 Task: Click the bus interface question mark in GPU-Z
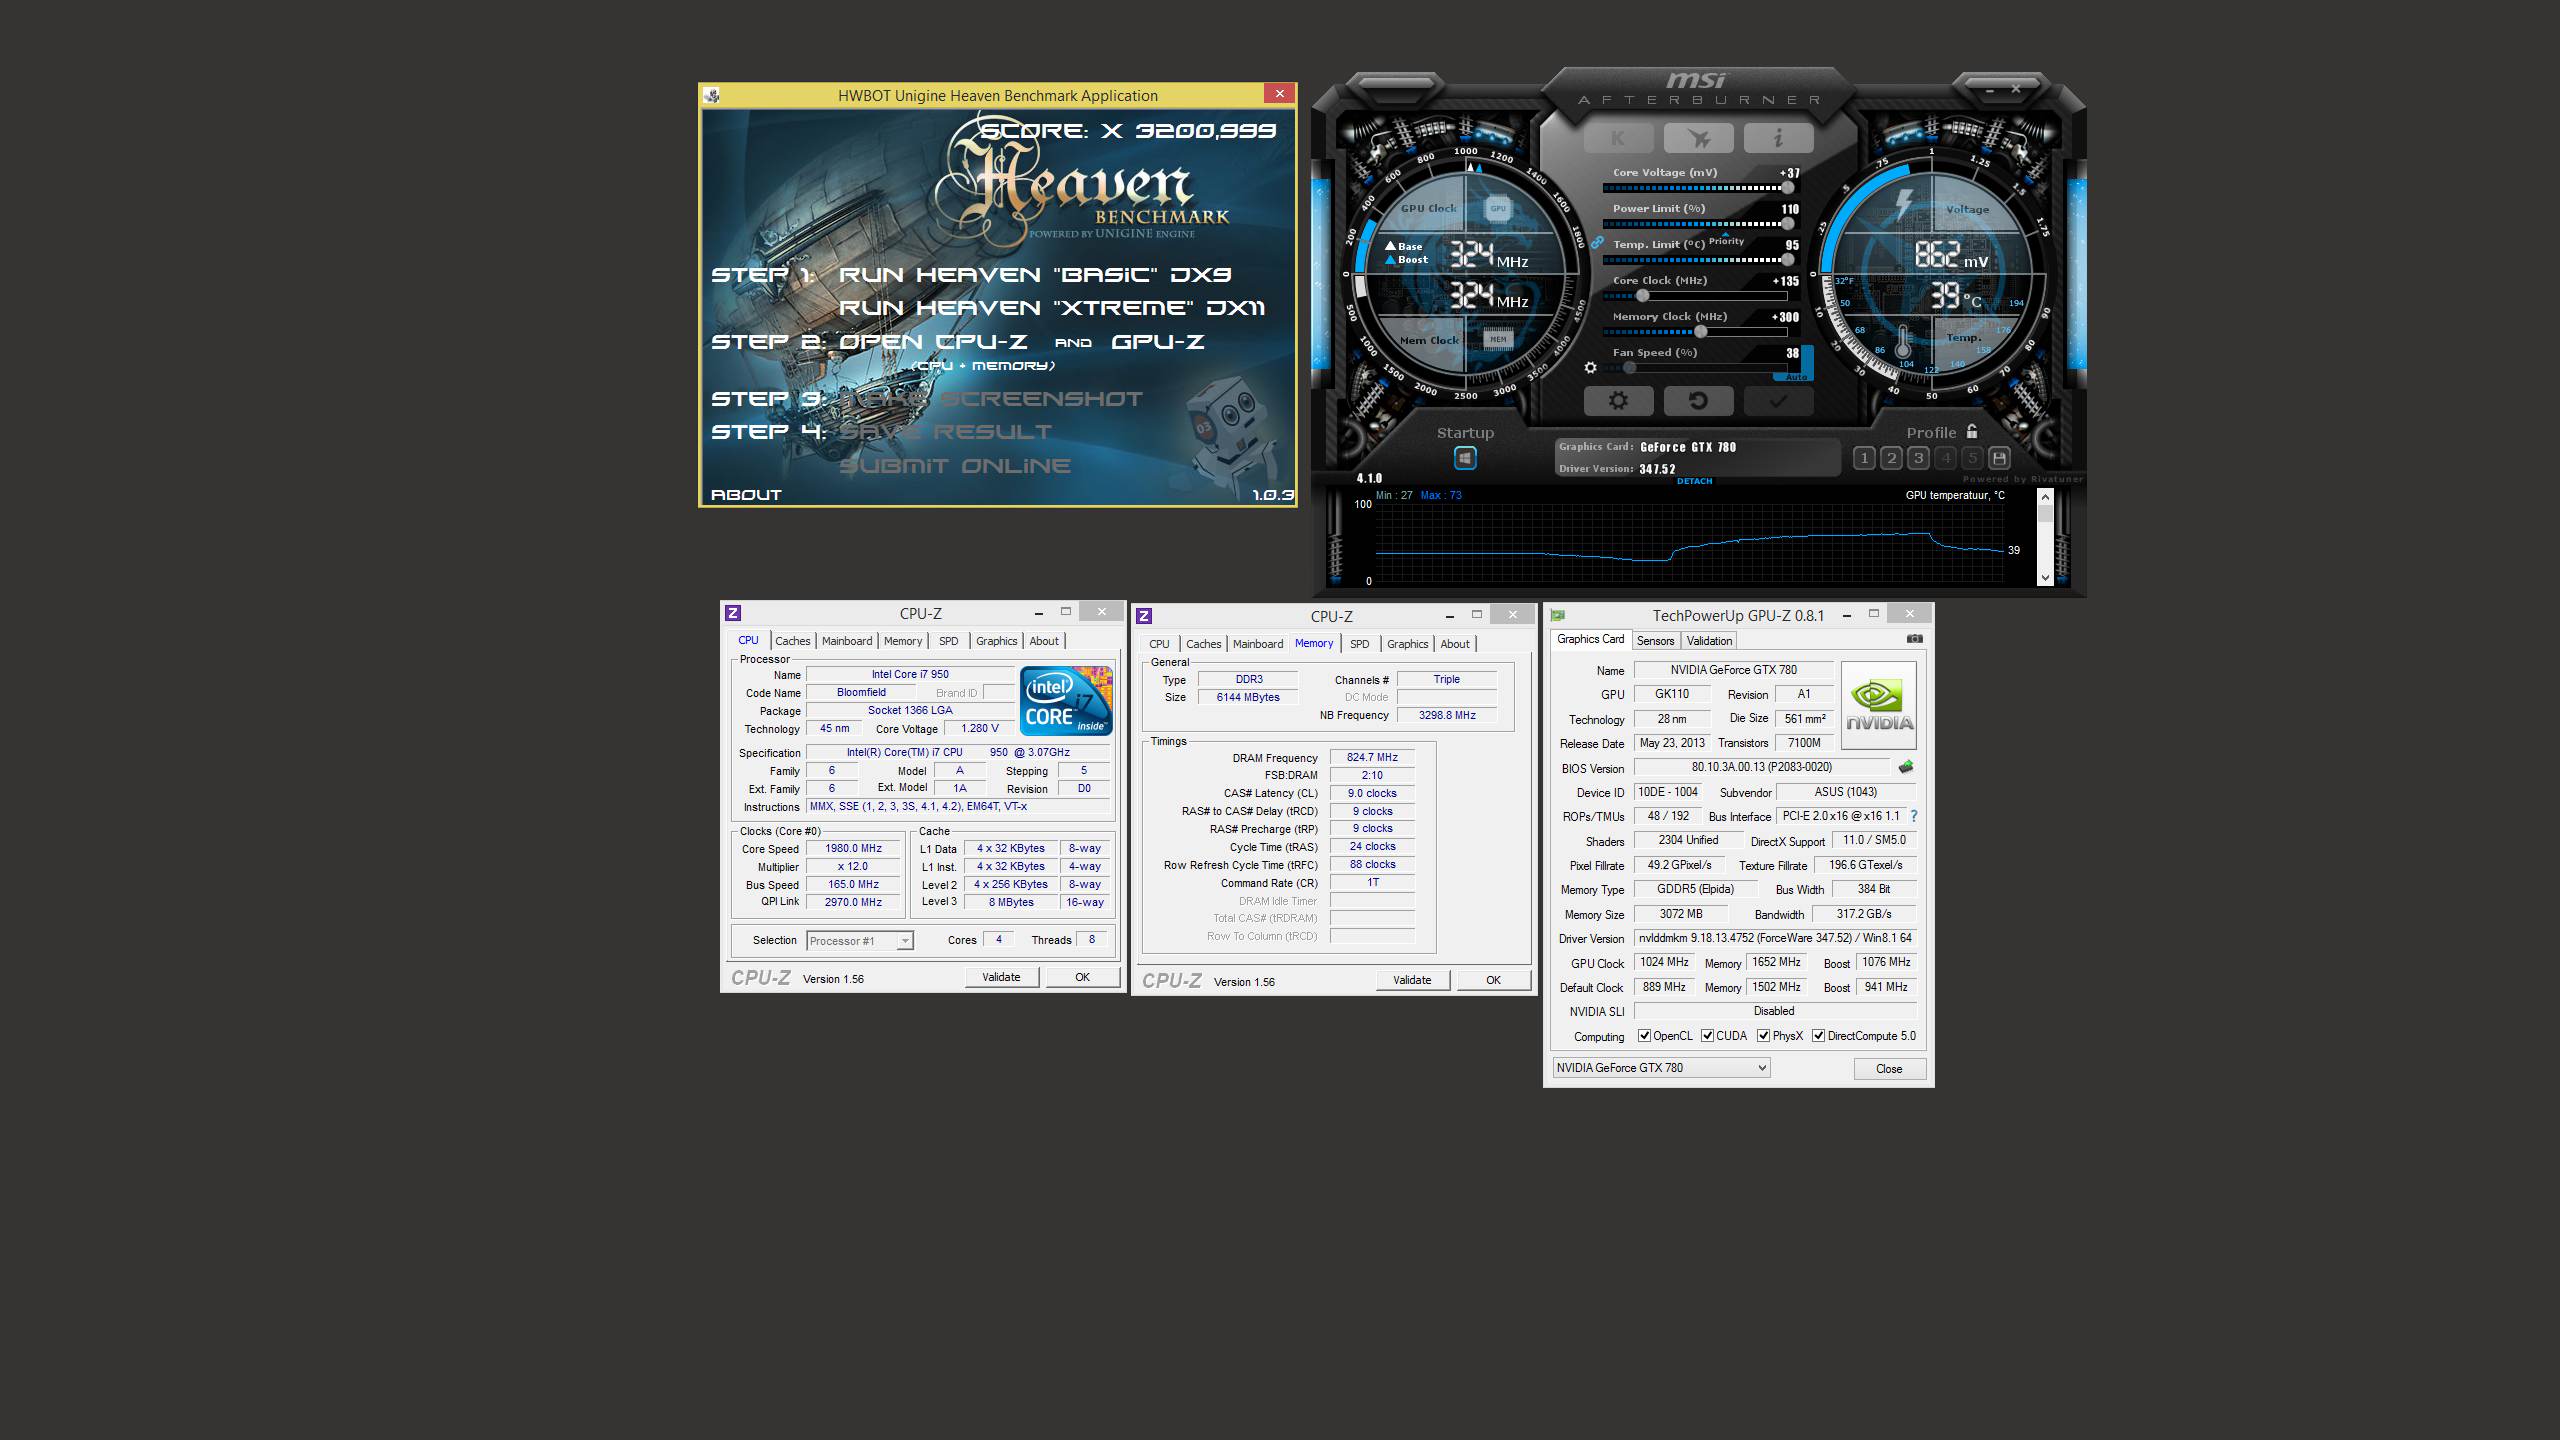coord(1914,816)
